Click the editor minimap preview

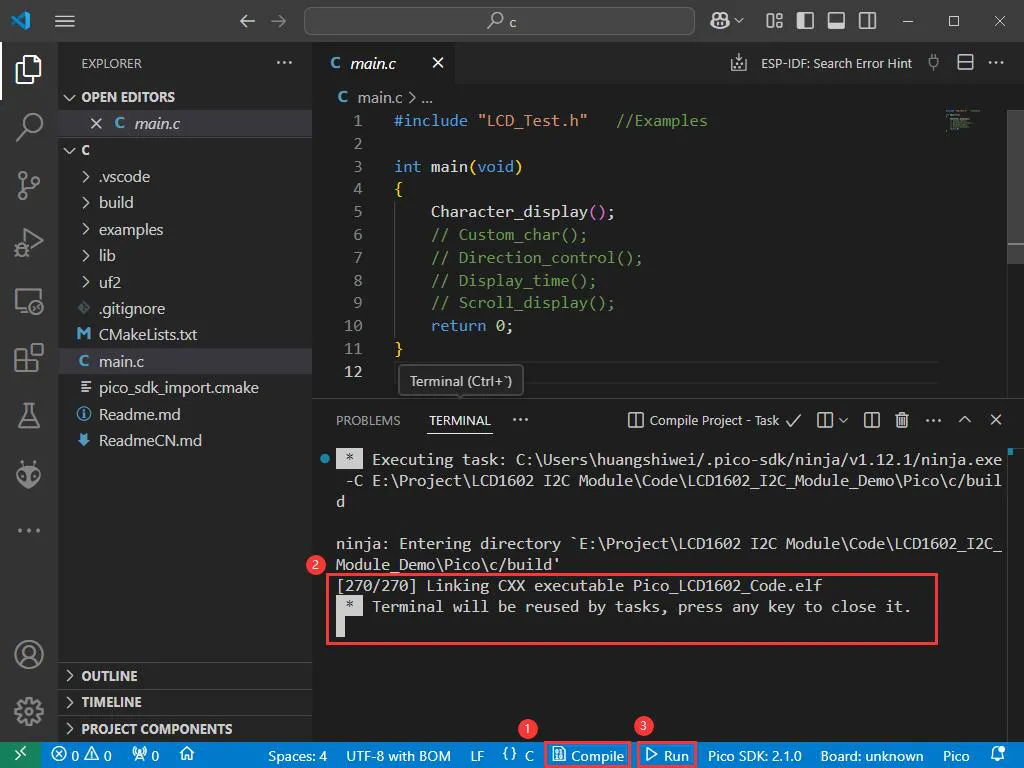[x=963, y=121]
